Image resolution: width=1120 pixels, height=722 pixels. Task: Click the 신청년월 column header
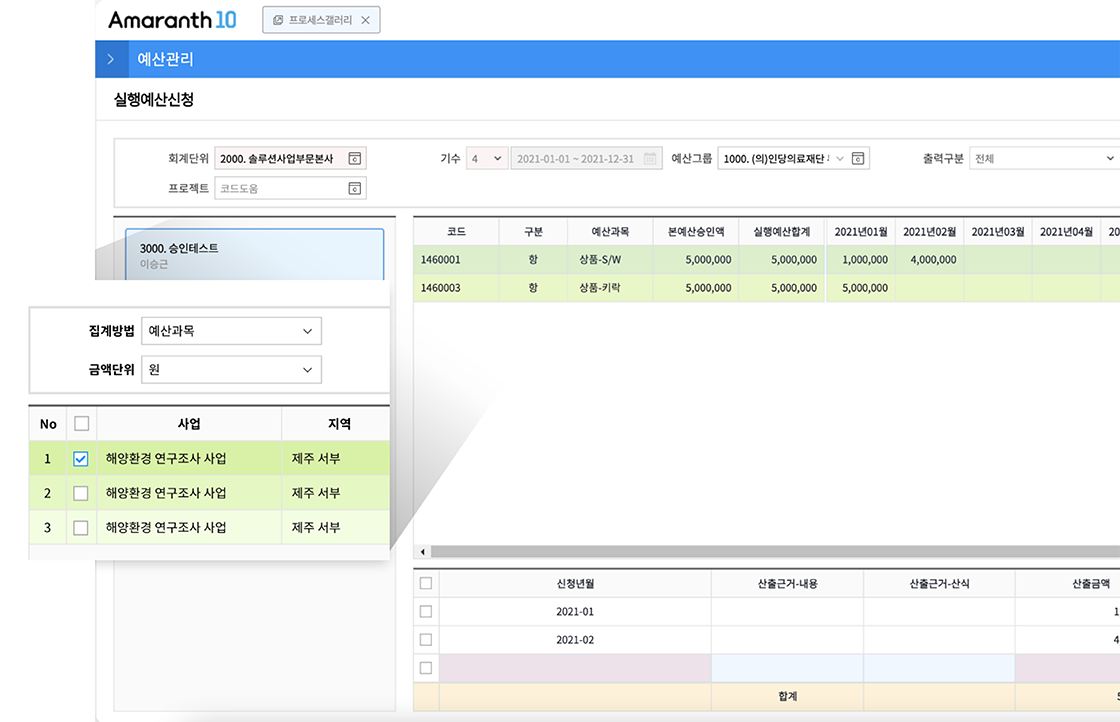575,583
